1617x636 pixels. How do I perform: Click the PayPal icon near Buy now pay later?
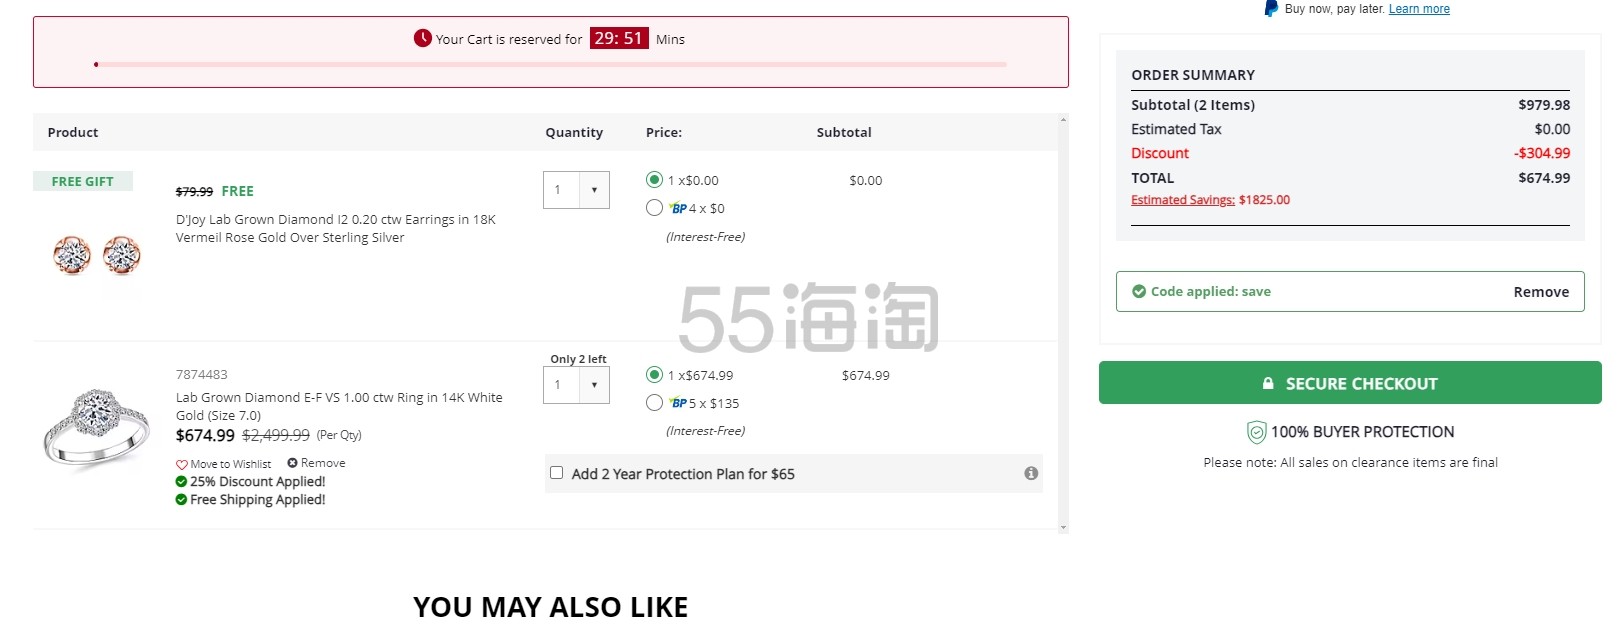pos(1269,8)
